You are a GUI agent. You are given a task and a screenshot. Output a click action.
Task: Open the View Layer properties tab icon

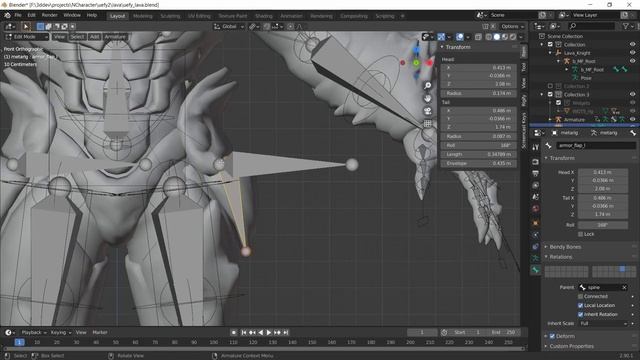(x=536, y=185)
